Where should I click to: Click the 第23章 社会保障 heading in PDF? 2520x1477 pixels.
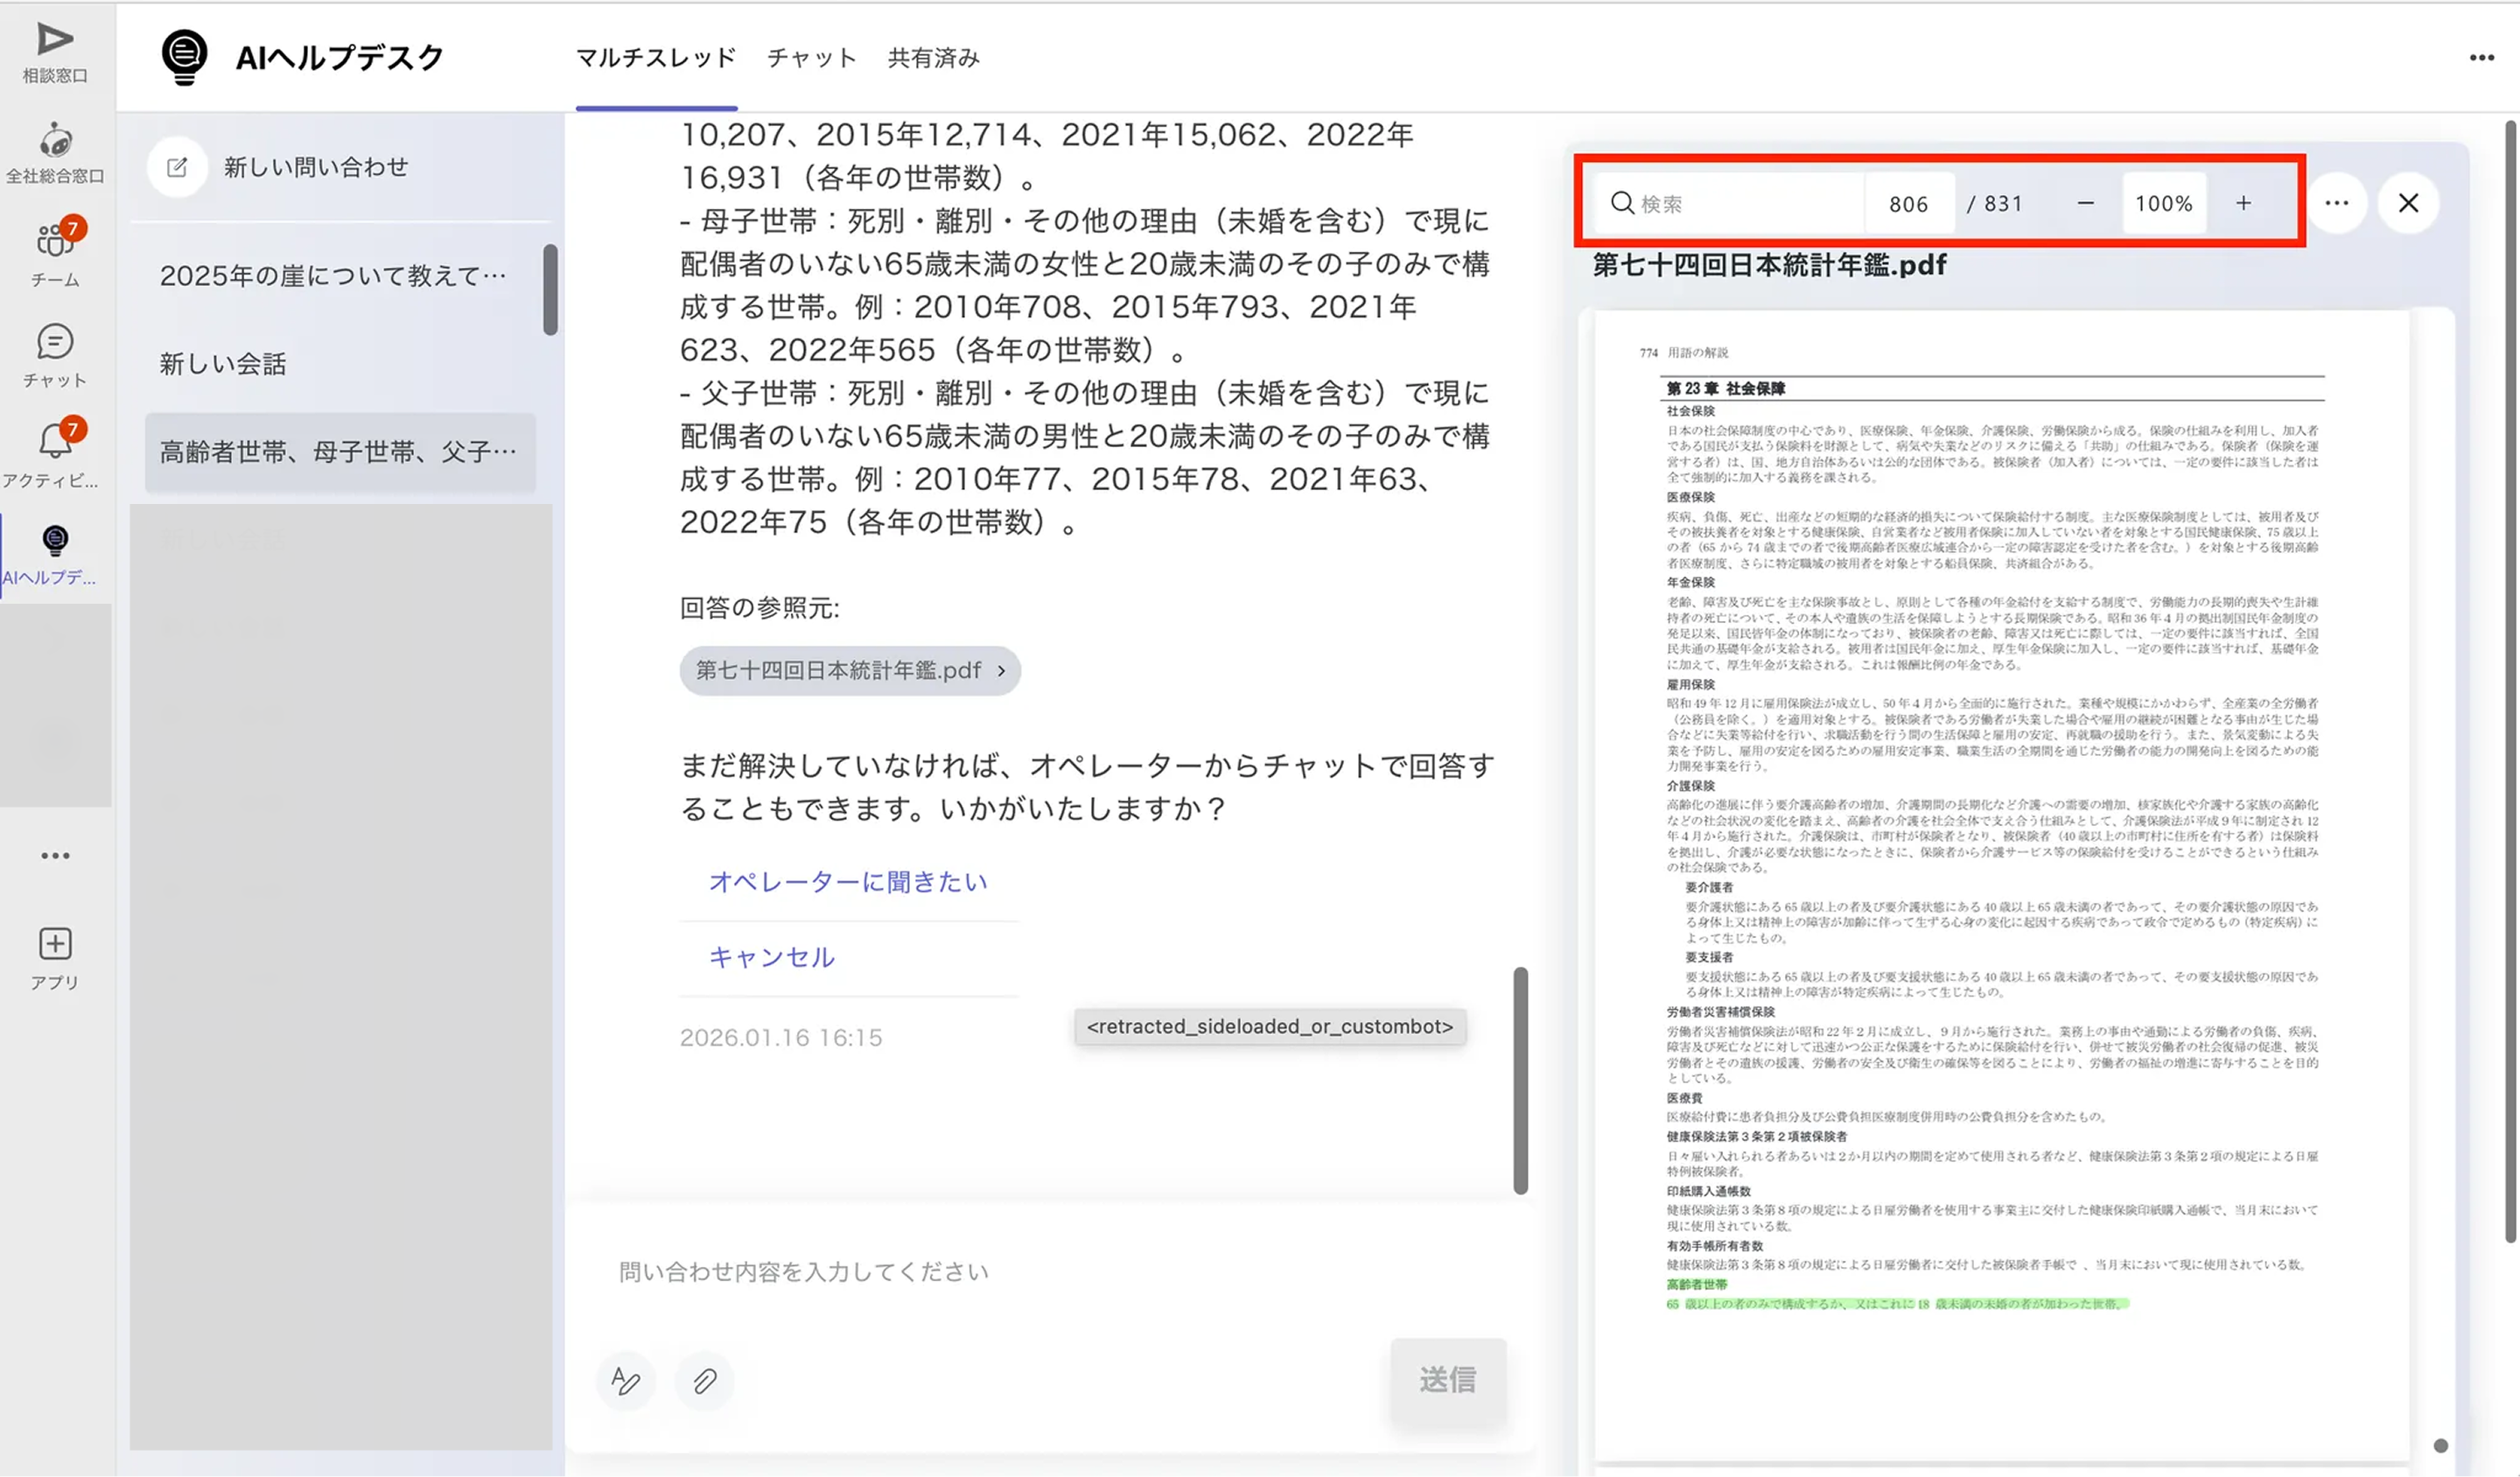[x=1725, y=388]
